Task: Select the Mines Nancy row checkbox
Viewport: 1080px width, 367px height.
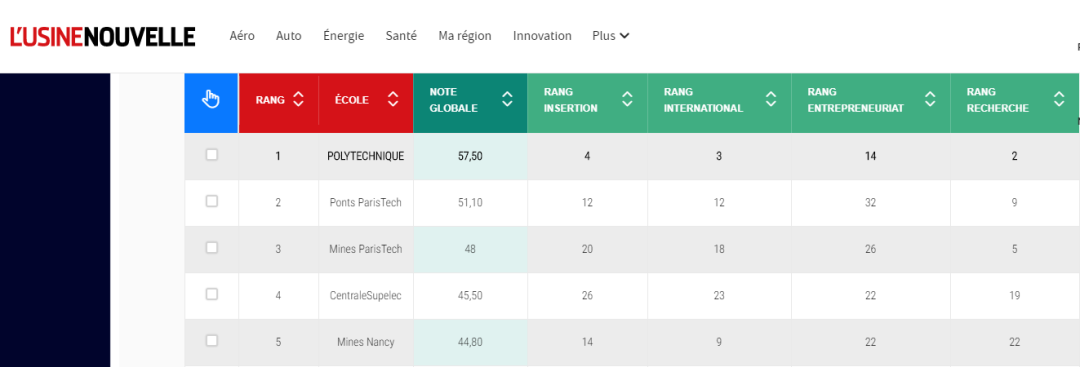Action: (x=211, y=340)
